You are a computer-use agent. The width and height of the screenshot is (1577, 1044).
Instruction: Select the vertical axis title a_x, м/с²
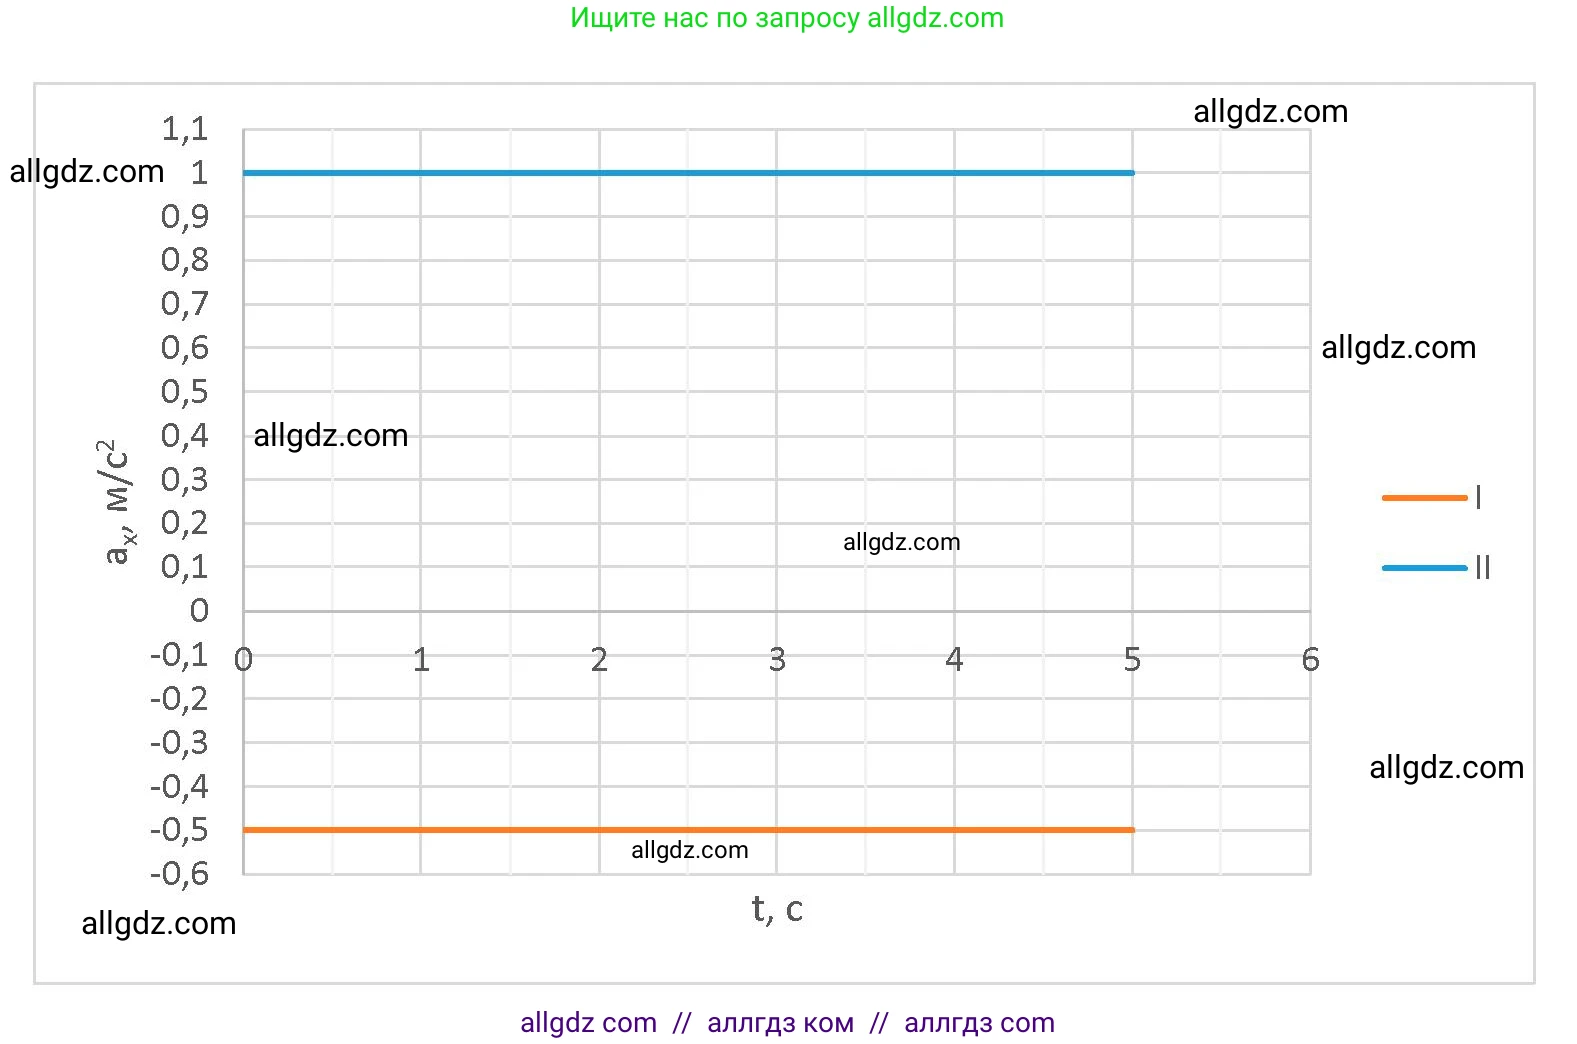[x=116, y=502]
